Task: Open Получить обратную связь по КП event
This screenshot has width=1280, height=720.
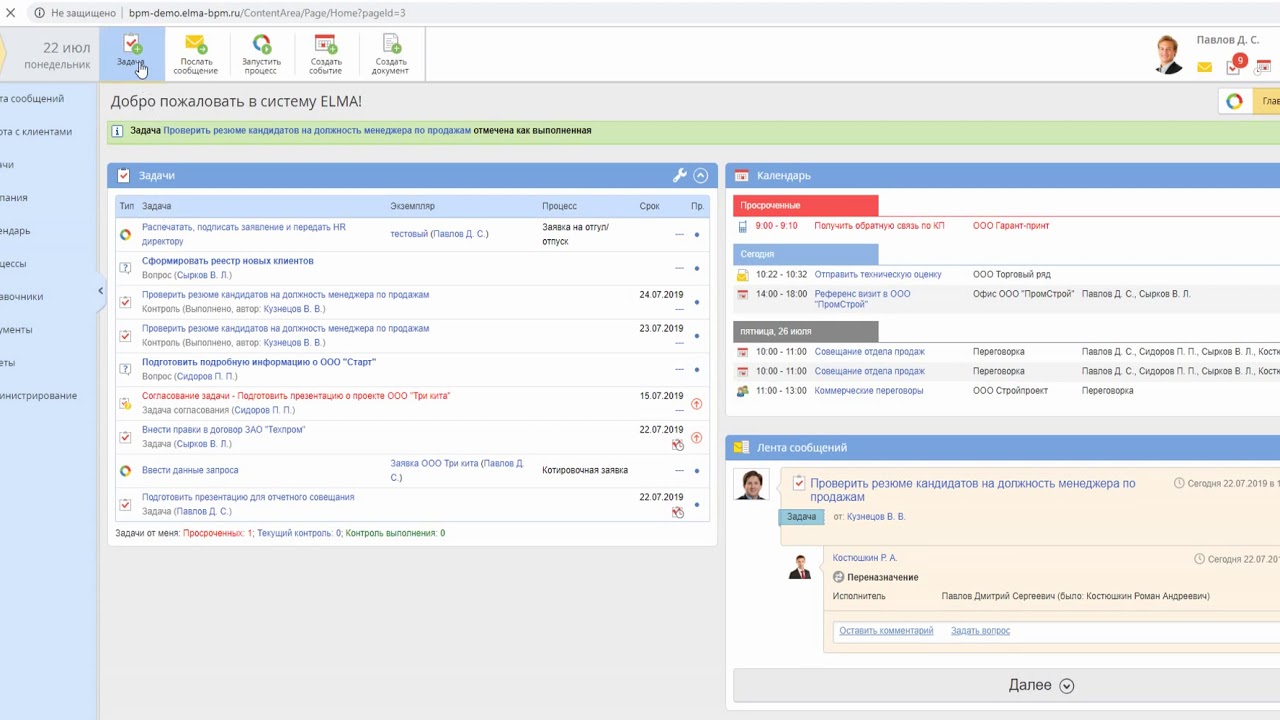Action: coord(879,226)
